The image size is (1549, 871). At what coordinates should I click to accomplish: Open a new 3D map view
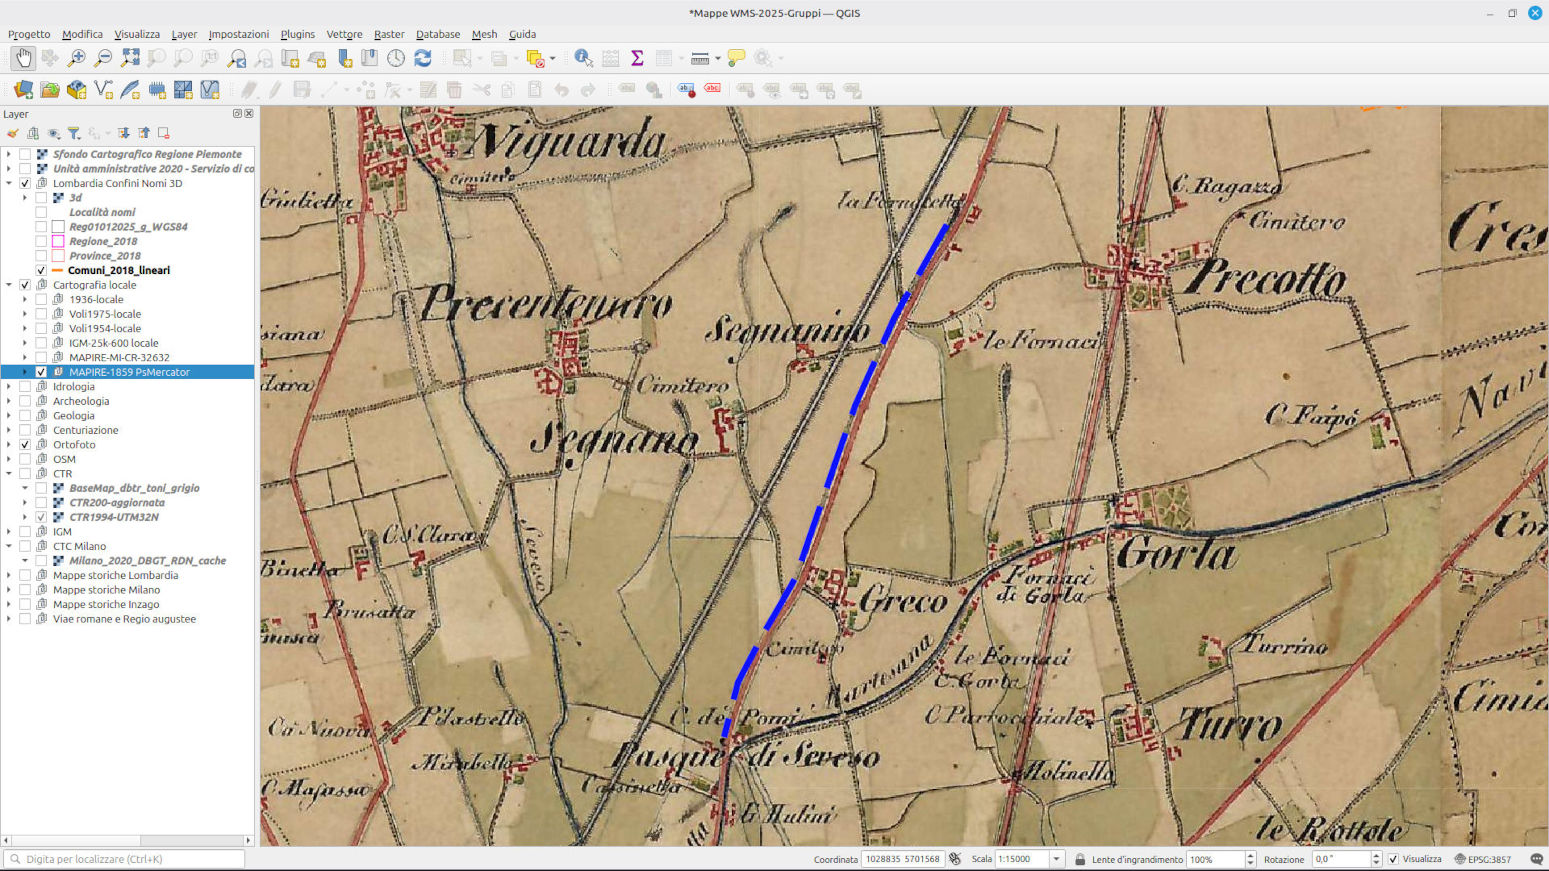(317, 58)
